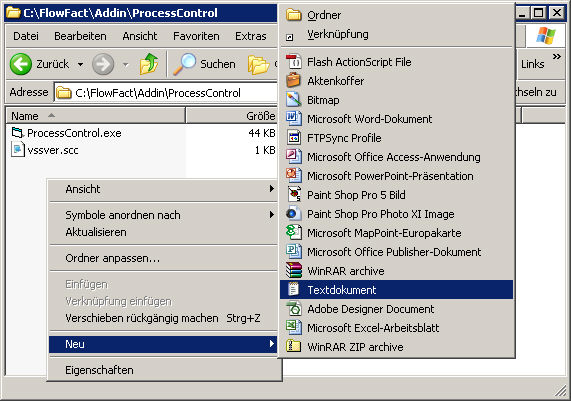The image size is (571, 401).
Task: Select WinRAR ZIP archive entry
Action: click(397, 346)
